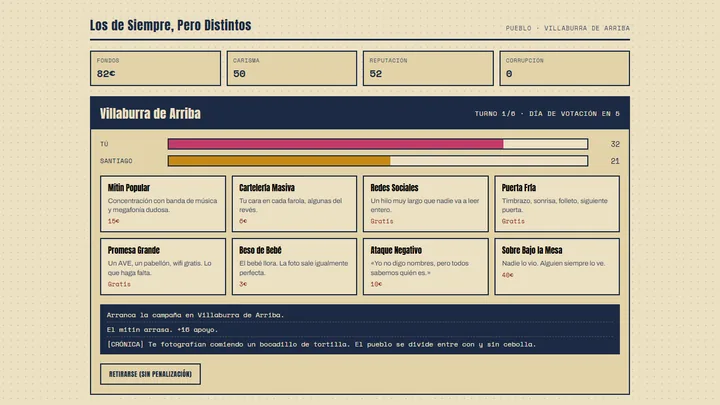This screenshot has height=405, width=720.
Task: Click the Corrupción 0 stat box
Action: coord(564,68)
